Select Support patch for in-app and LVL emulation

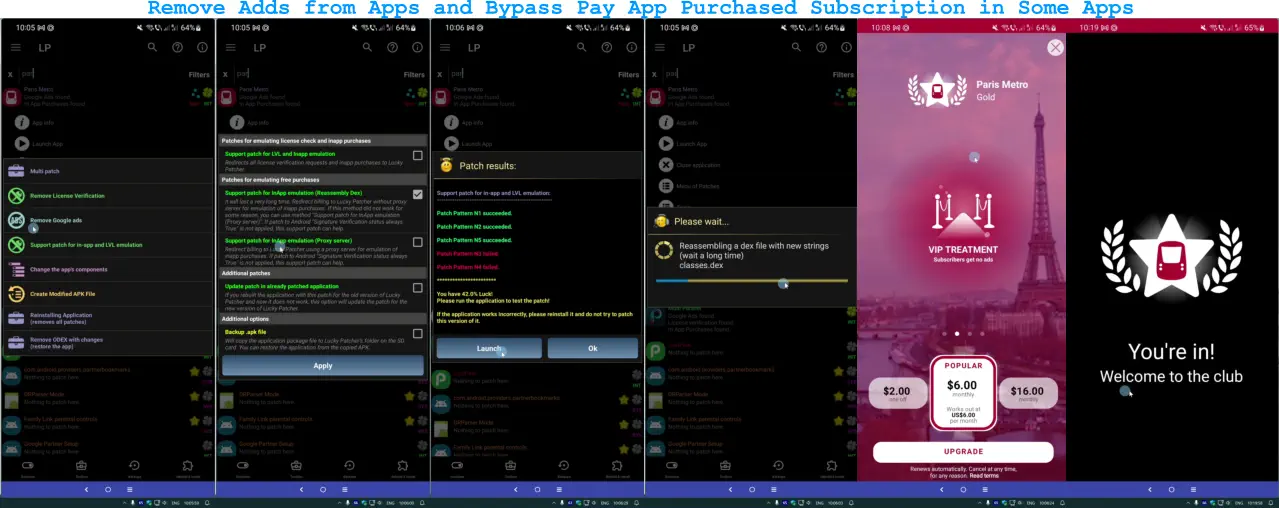(x=109, y=245)
